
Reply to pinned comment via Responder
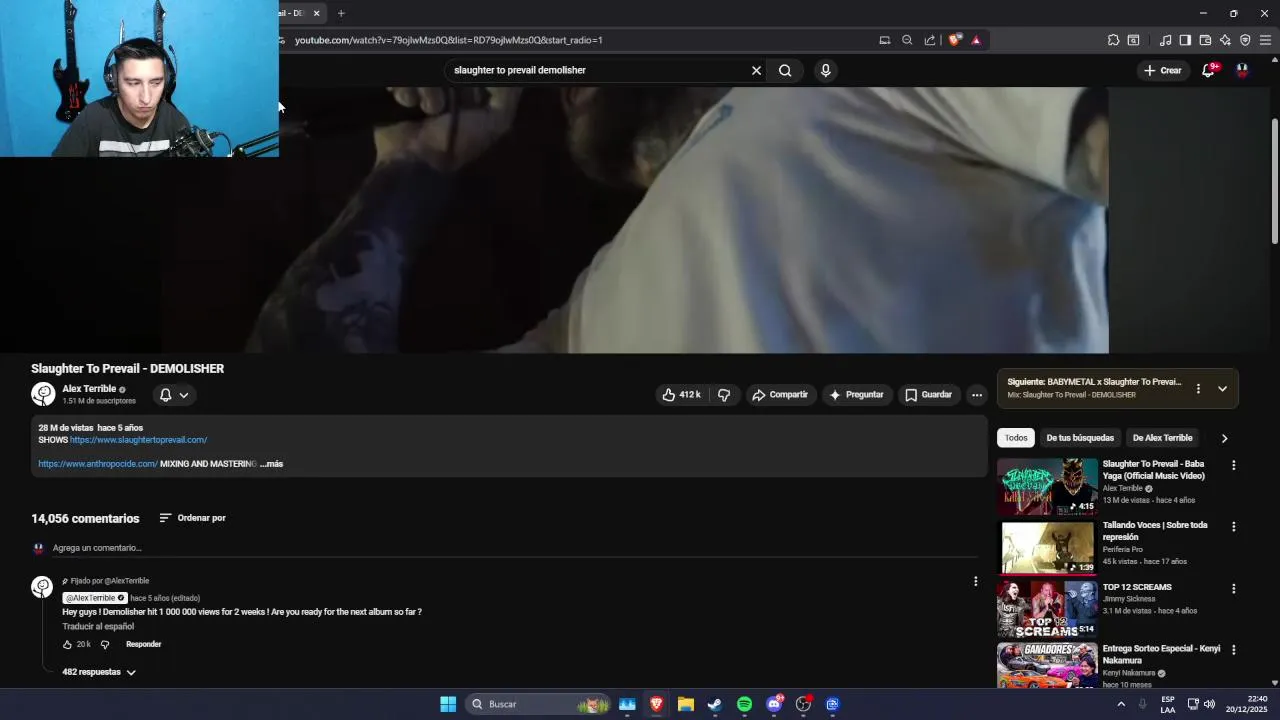(143, 645)
